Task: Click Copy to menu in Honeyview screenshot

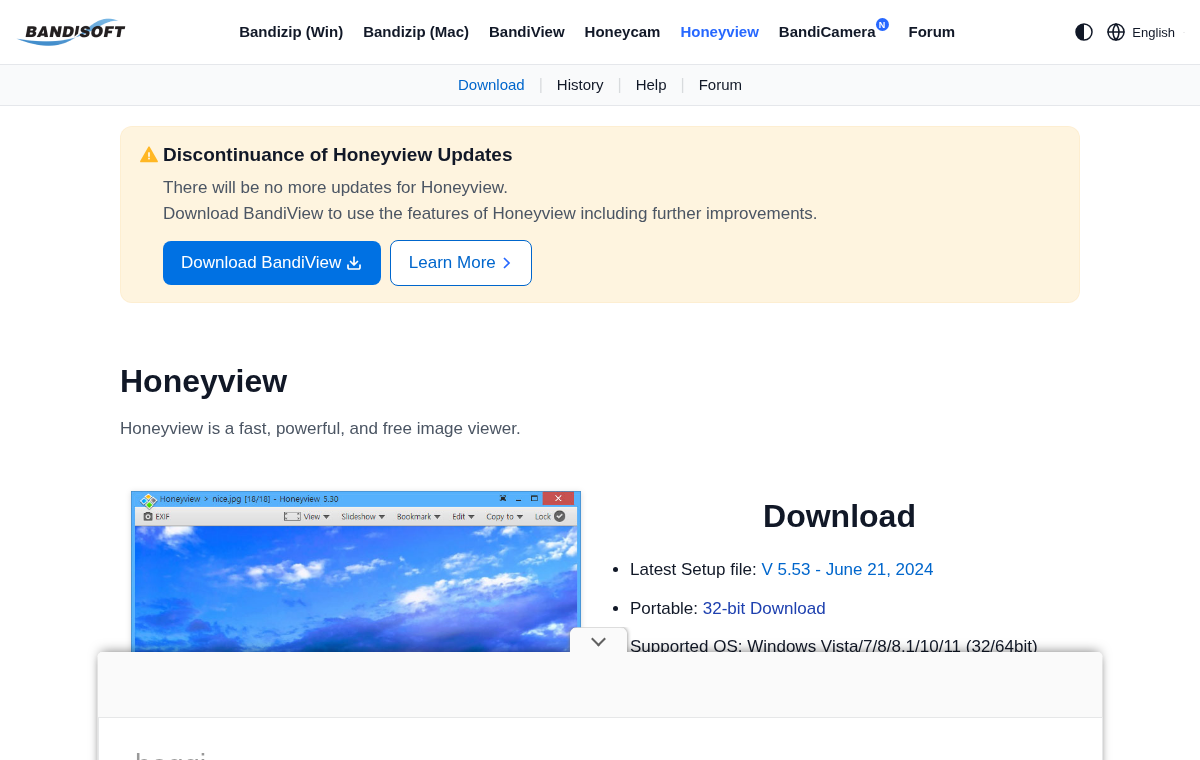Action: (x=504, y=517)
